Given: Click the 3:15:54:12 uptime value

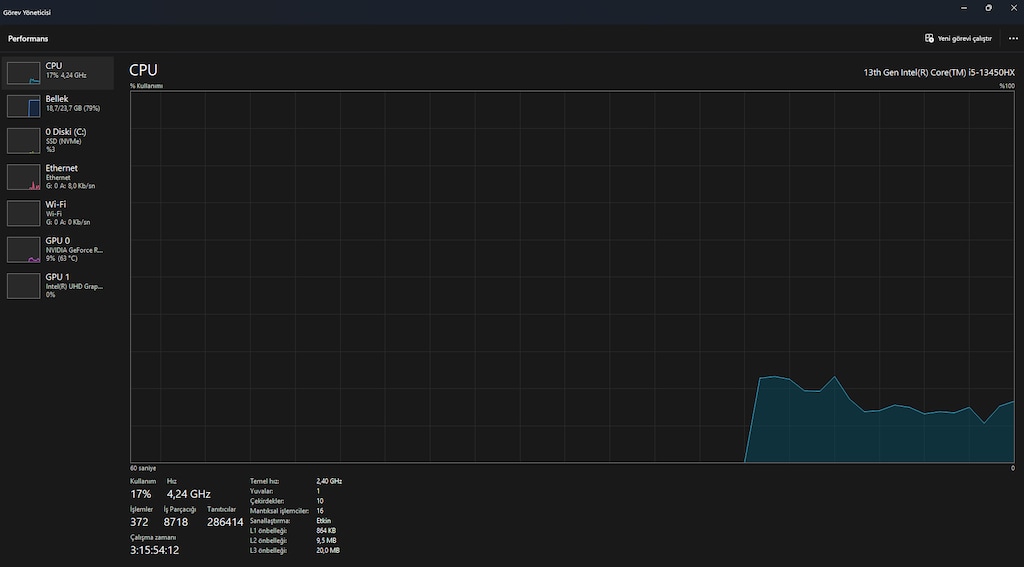Looking at the screenshot, I should tap(154, 550).
